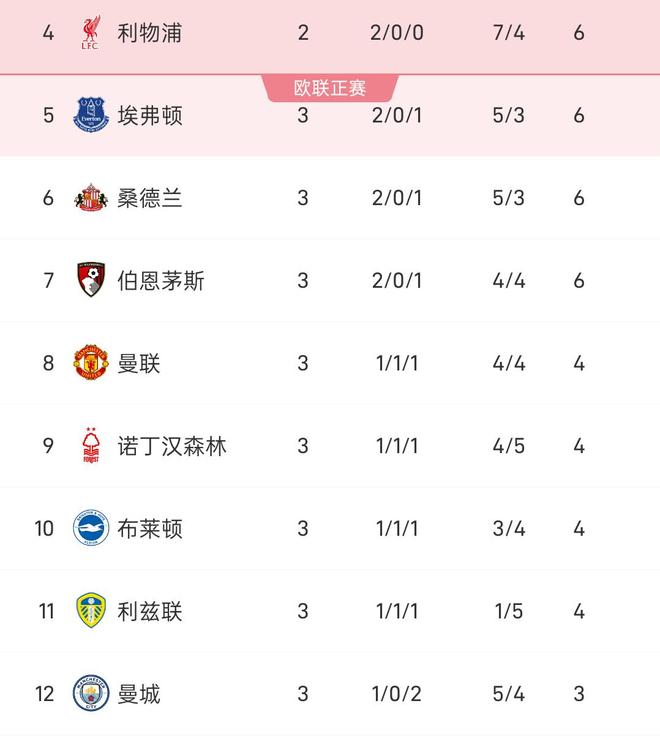Tap the Liverpool club crest
This screenshot has width=660, height=747.
point(91,32)
